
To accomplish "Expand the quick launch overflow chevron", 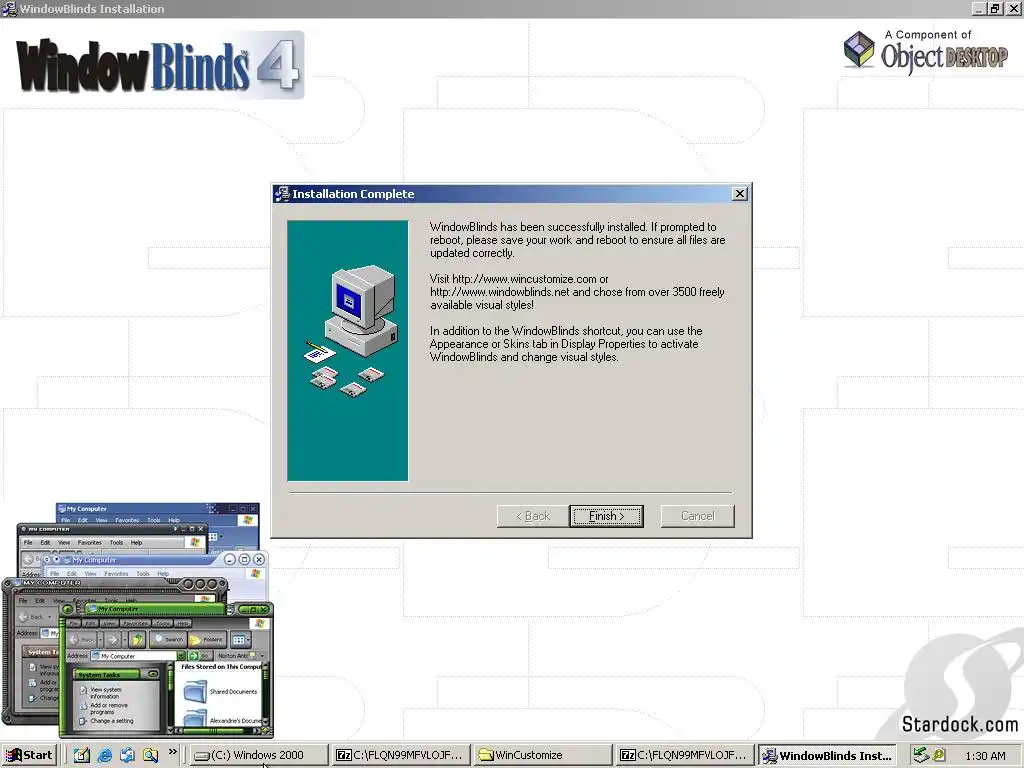I will tap(172, 752).
